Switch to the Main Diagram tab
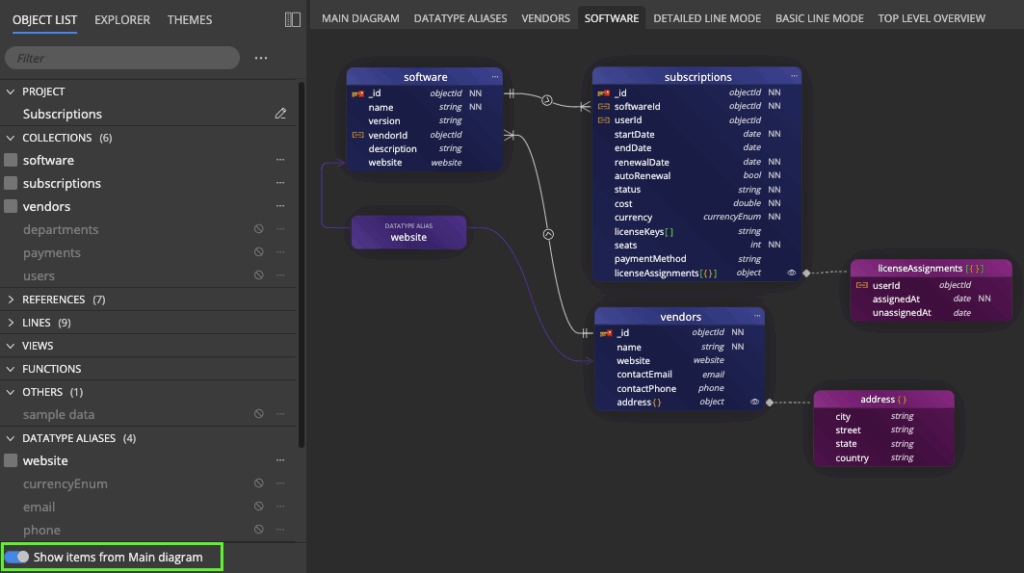Screen dimensions: 1024x573 (360, 18)
